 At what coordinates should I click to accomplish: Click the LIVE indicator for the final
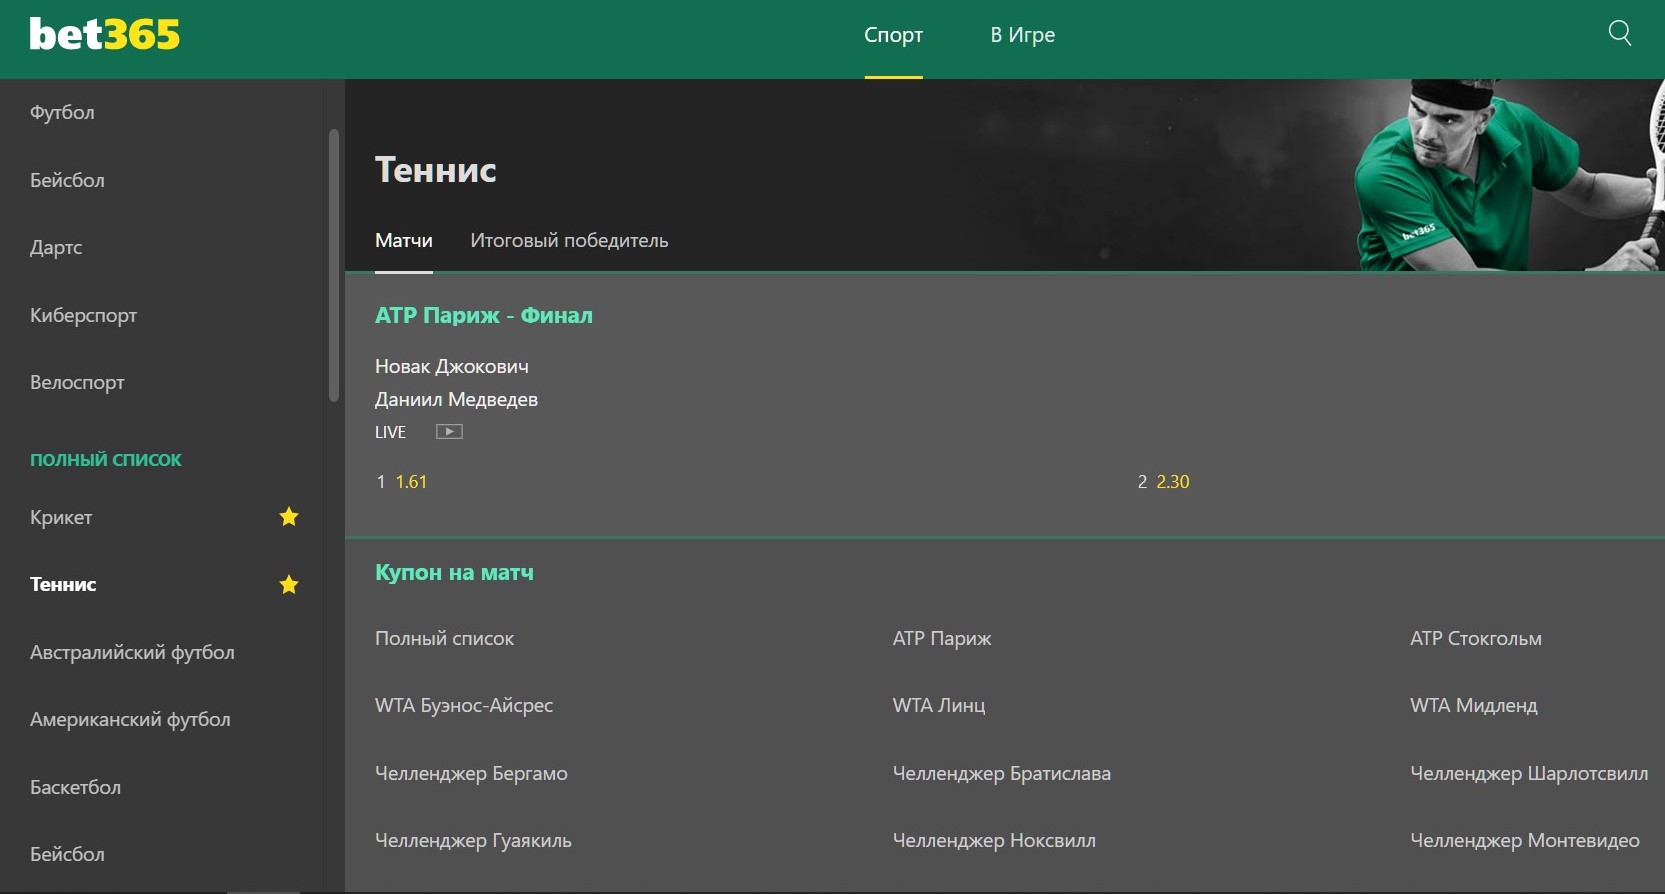tap(390, 432)
